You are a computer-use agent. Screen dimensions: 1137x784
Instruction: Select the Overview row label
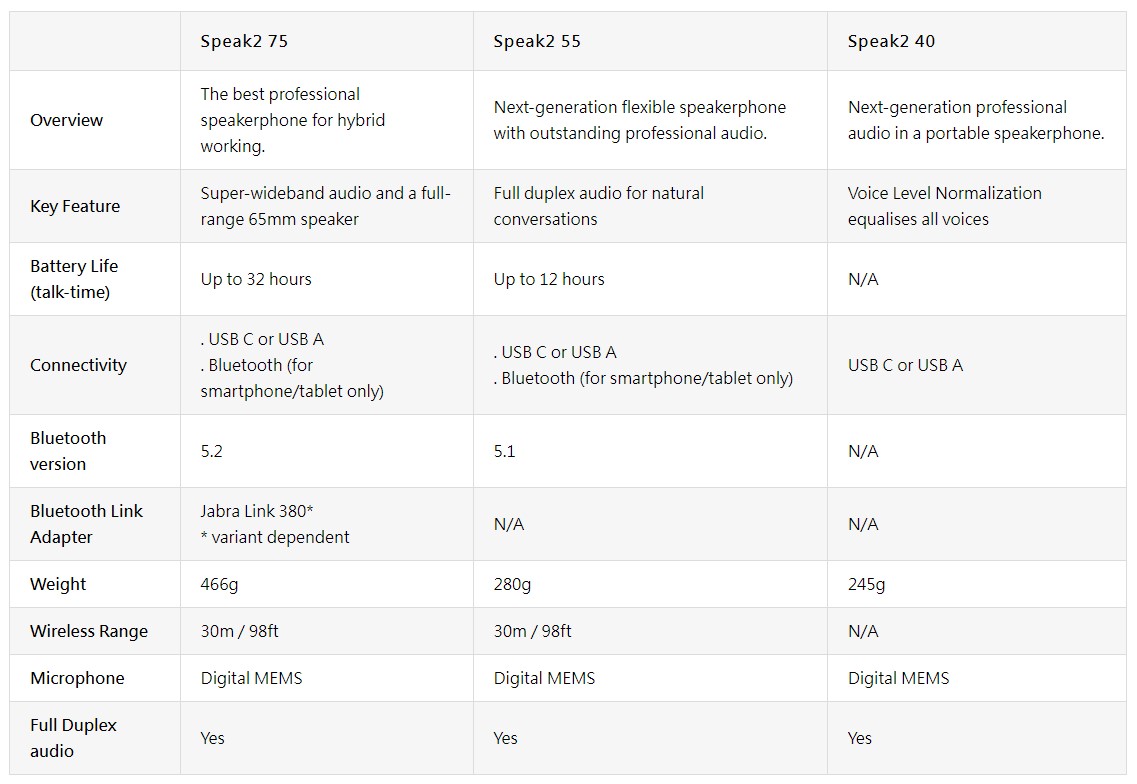click(x=66, y=120)
